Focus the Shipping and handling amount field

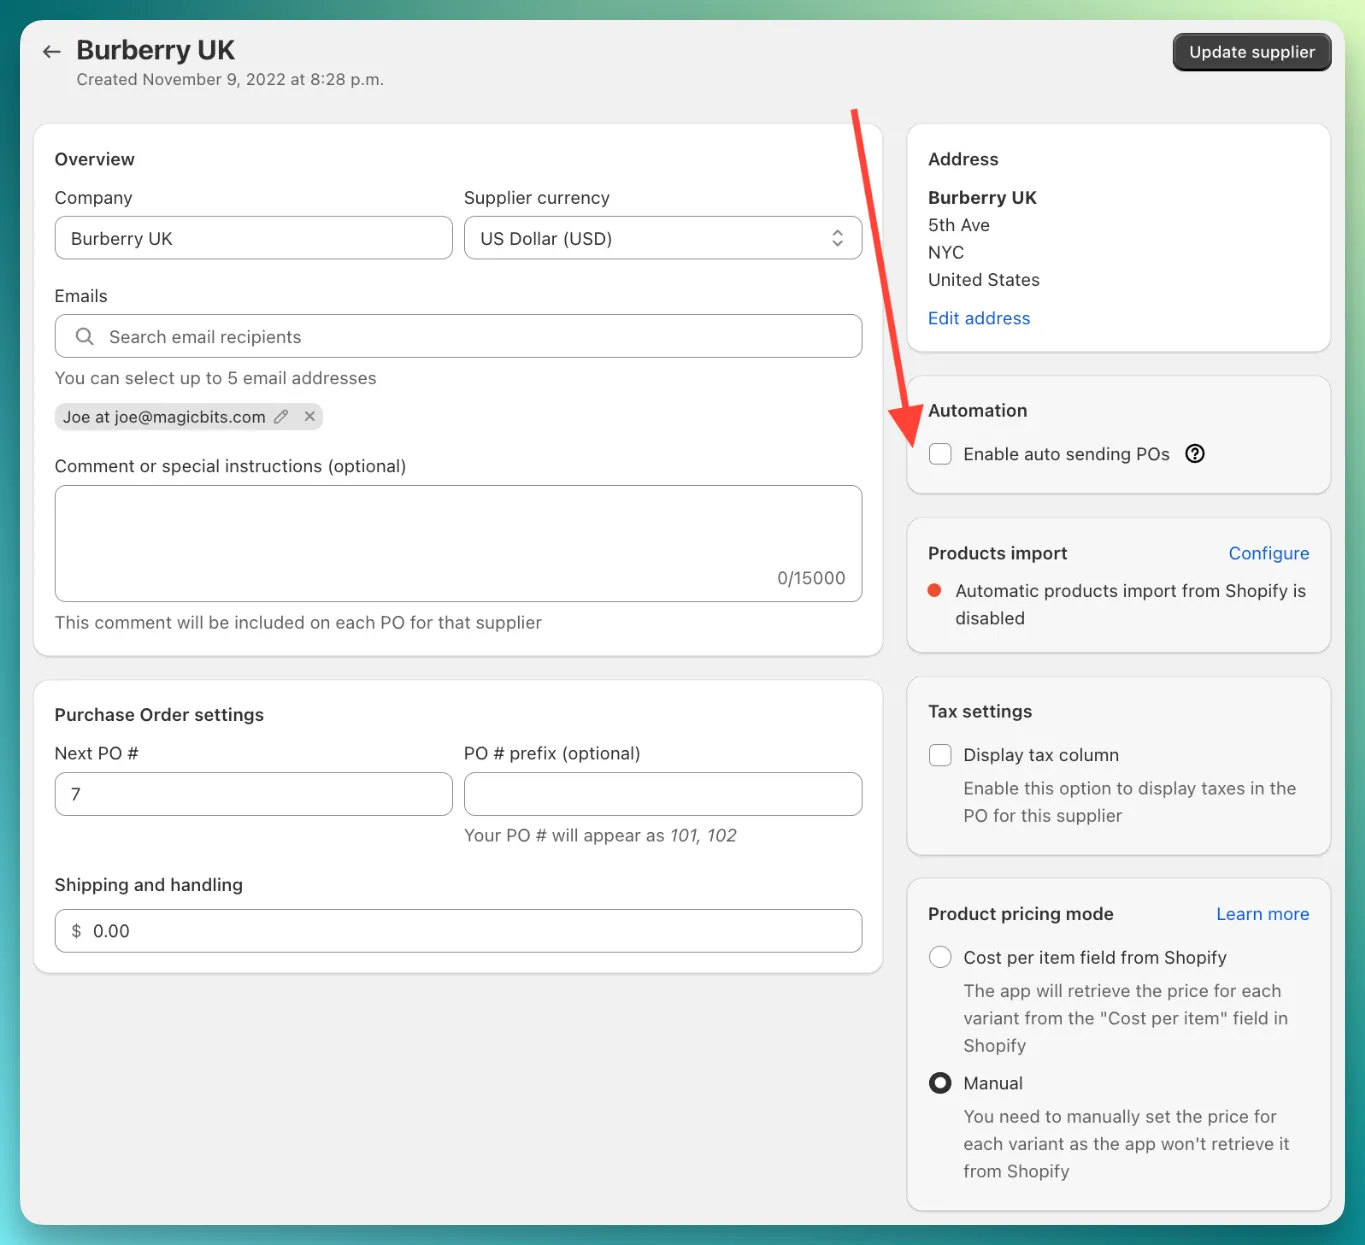(458, 931)
